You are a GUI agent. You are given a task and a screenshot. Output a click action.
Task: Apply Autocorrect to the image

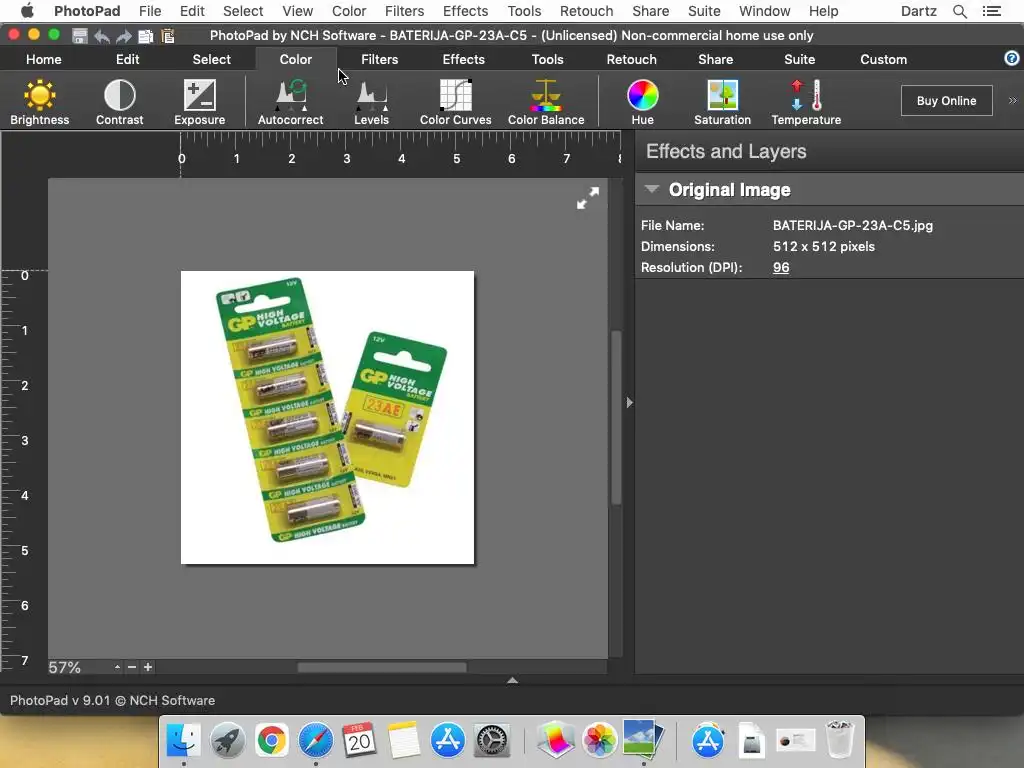coord(291,102)
